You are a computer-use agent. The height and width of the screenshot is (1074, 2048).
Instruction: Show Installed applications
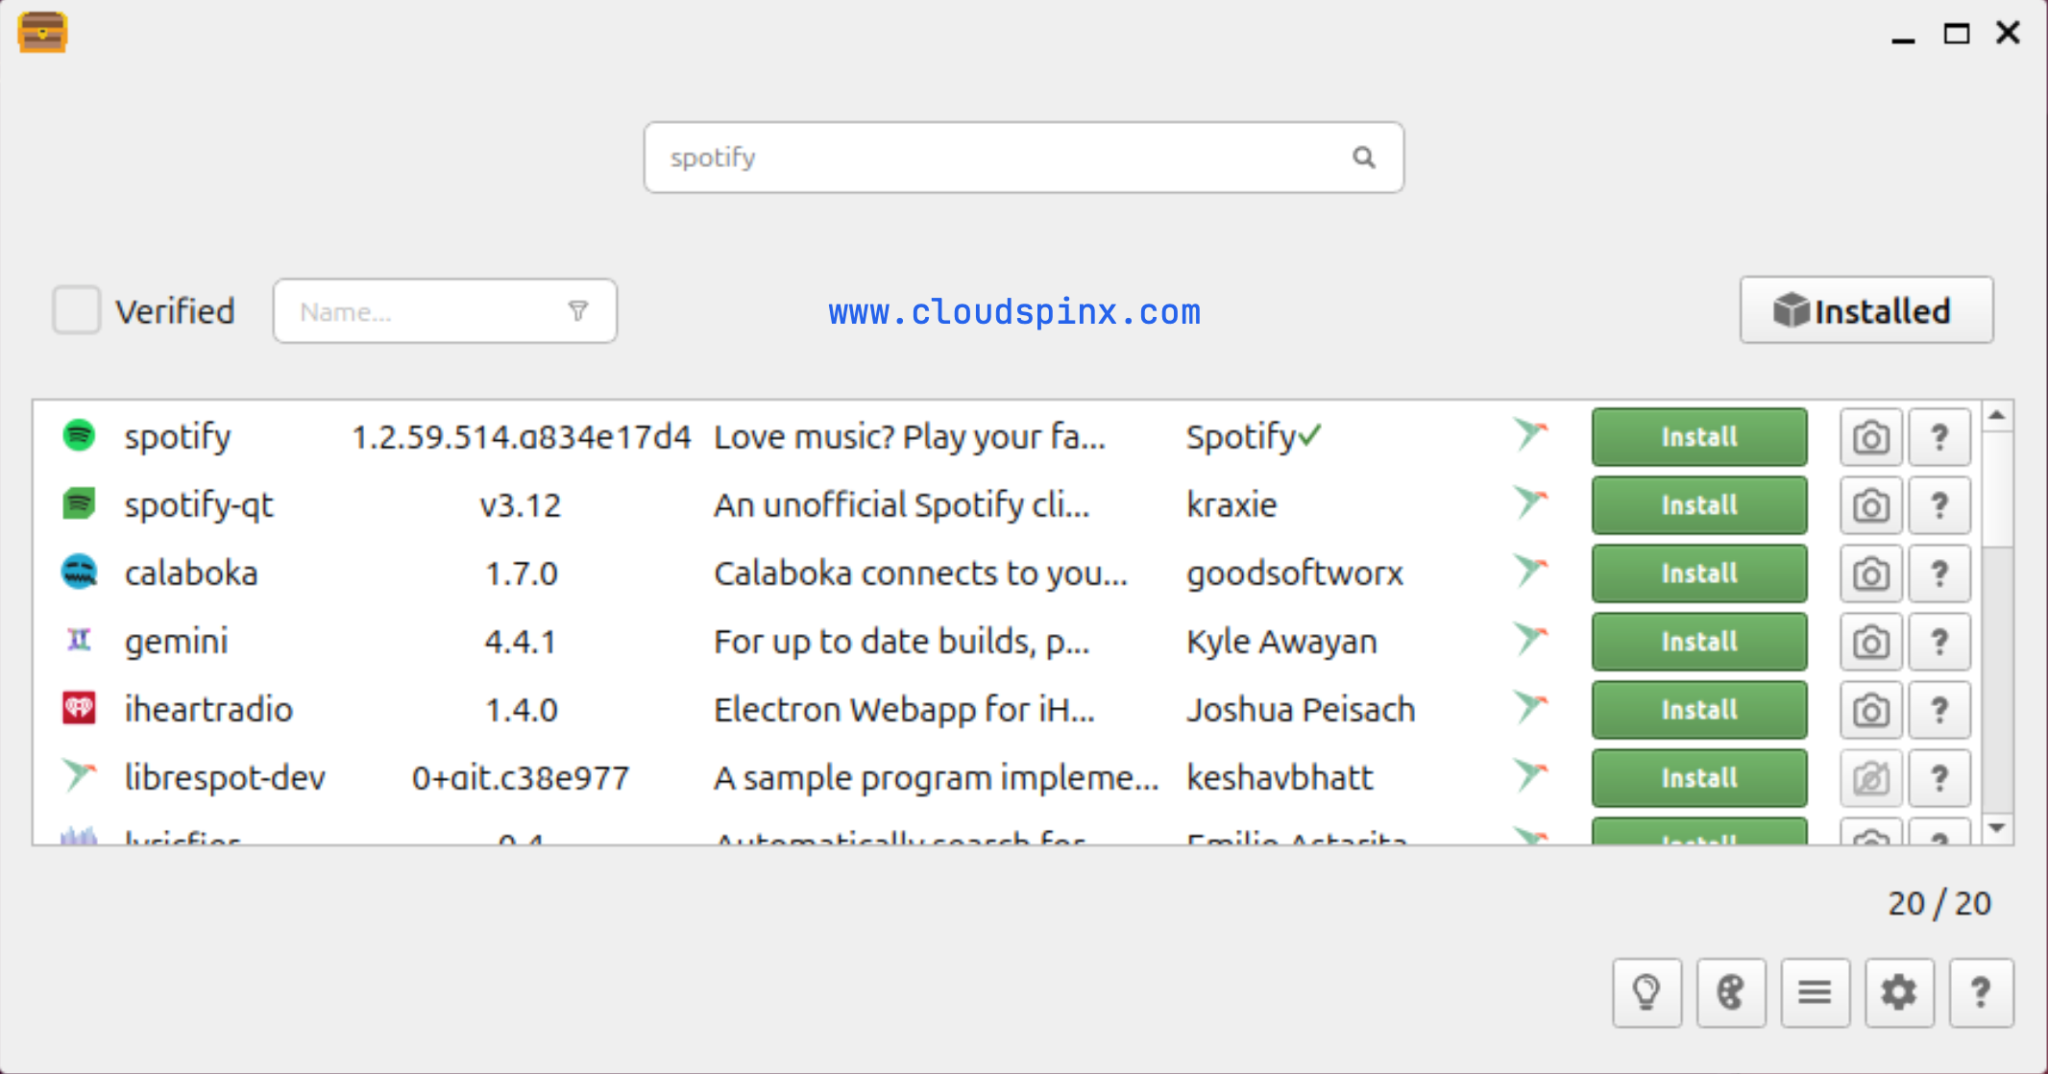click(x=1865, y=310)
